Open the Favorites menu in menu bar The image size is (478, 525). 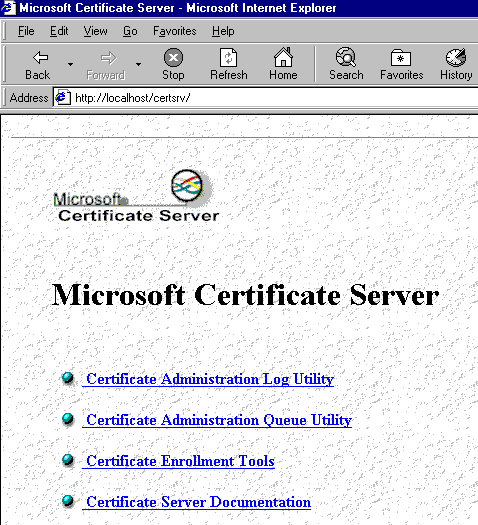174,31
